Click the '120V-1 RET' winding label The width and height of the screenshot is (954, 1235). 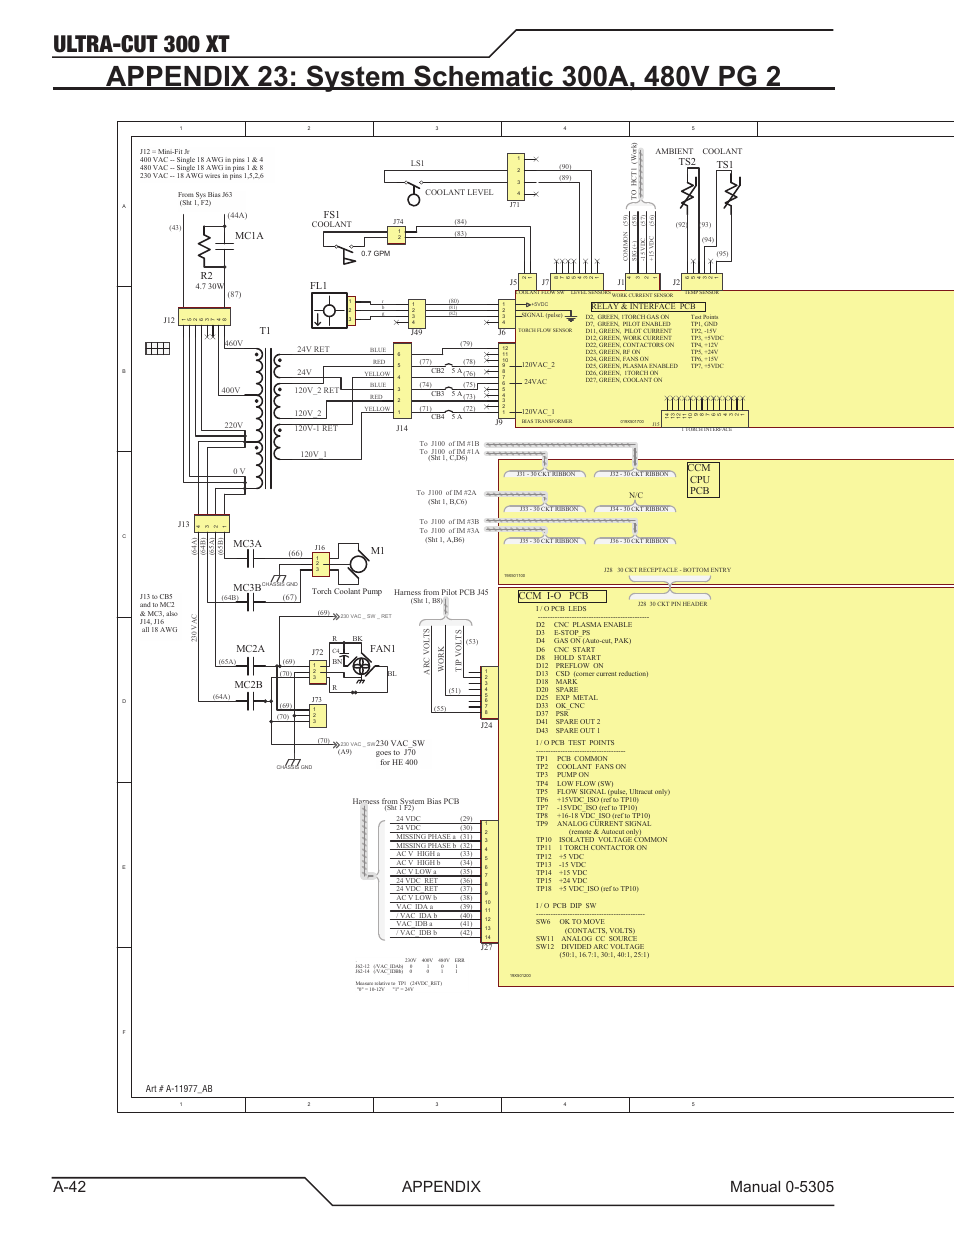coord(316,429)
